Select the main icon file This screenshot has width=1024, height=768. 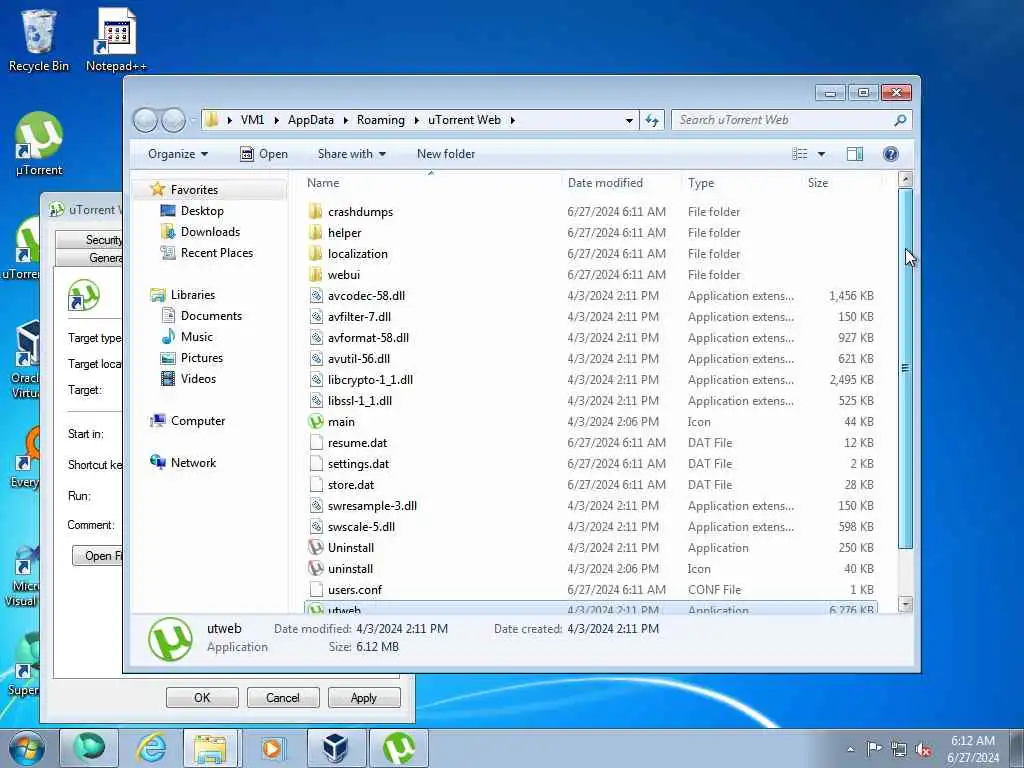pyautogui.click(x=316, y=422)
